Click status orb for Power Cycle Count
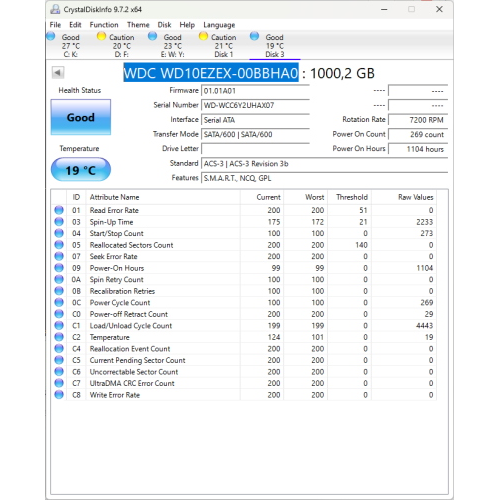The height and width of the screenshot is (500, 500). click(x=59, y=302)
